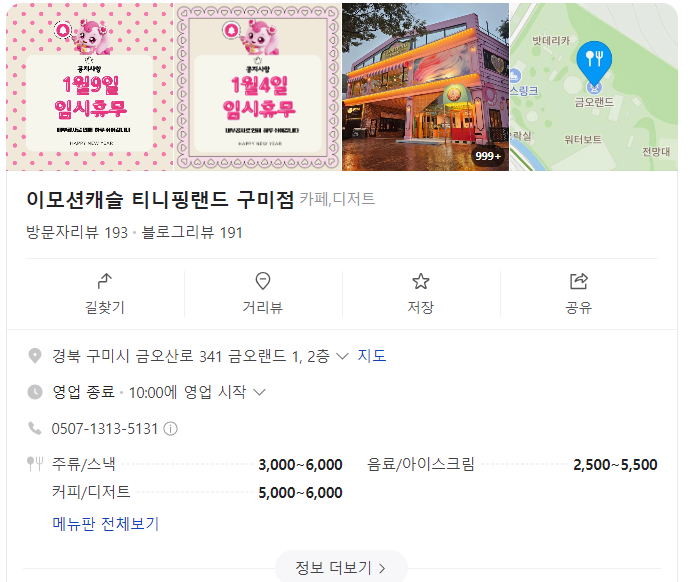Open the 정보 더보기 more info button
Viewport: 697px width, 582px height.
[x=341, y=567]
